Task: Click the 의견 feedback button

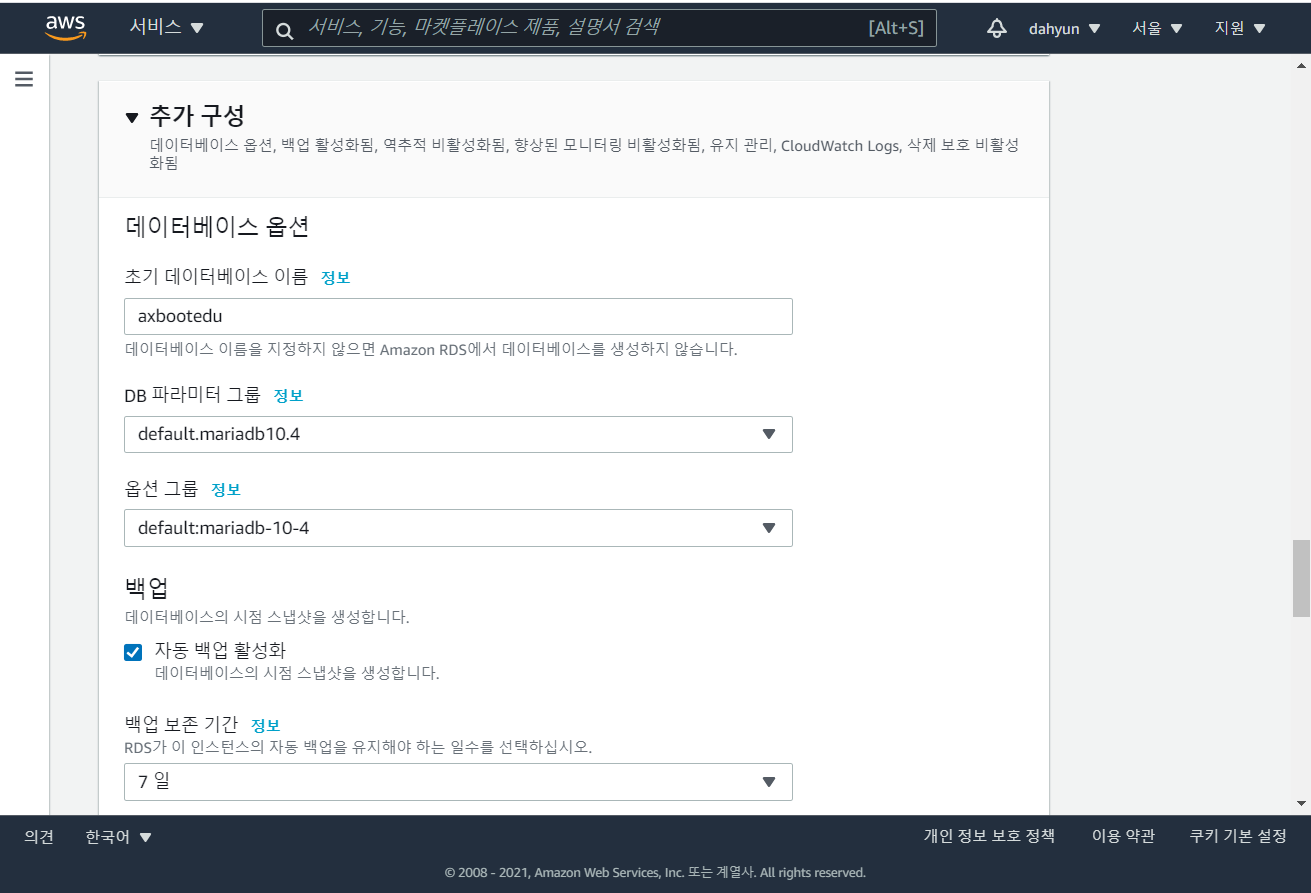Action: click(39, 837)
